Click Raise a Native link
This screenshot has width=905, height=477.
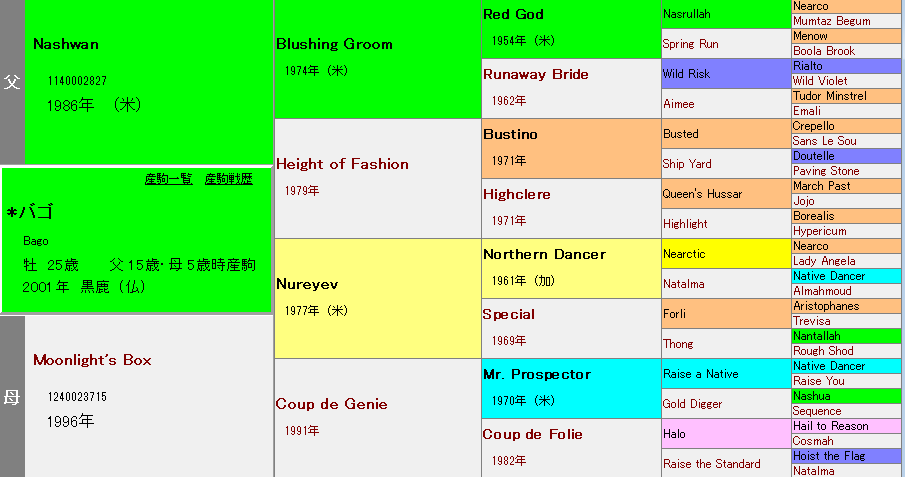(700, 374)
